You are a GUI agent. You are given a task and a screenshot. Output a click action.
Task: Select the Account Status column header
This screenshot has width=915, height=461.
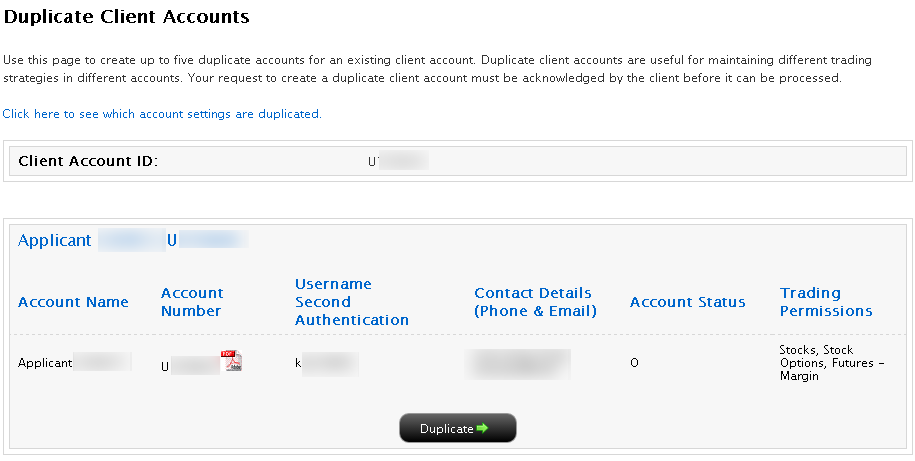click(x=687, y=302)
